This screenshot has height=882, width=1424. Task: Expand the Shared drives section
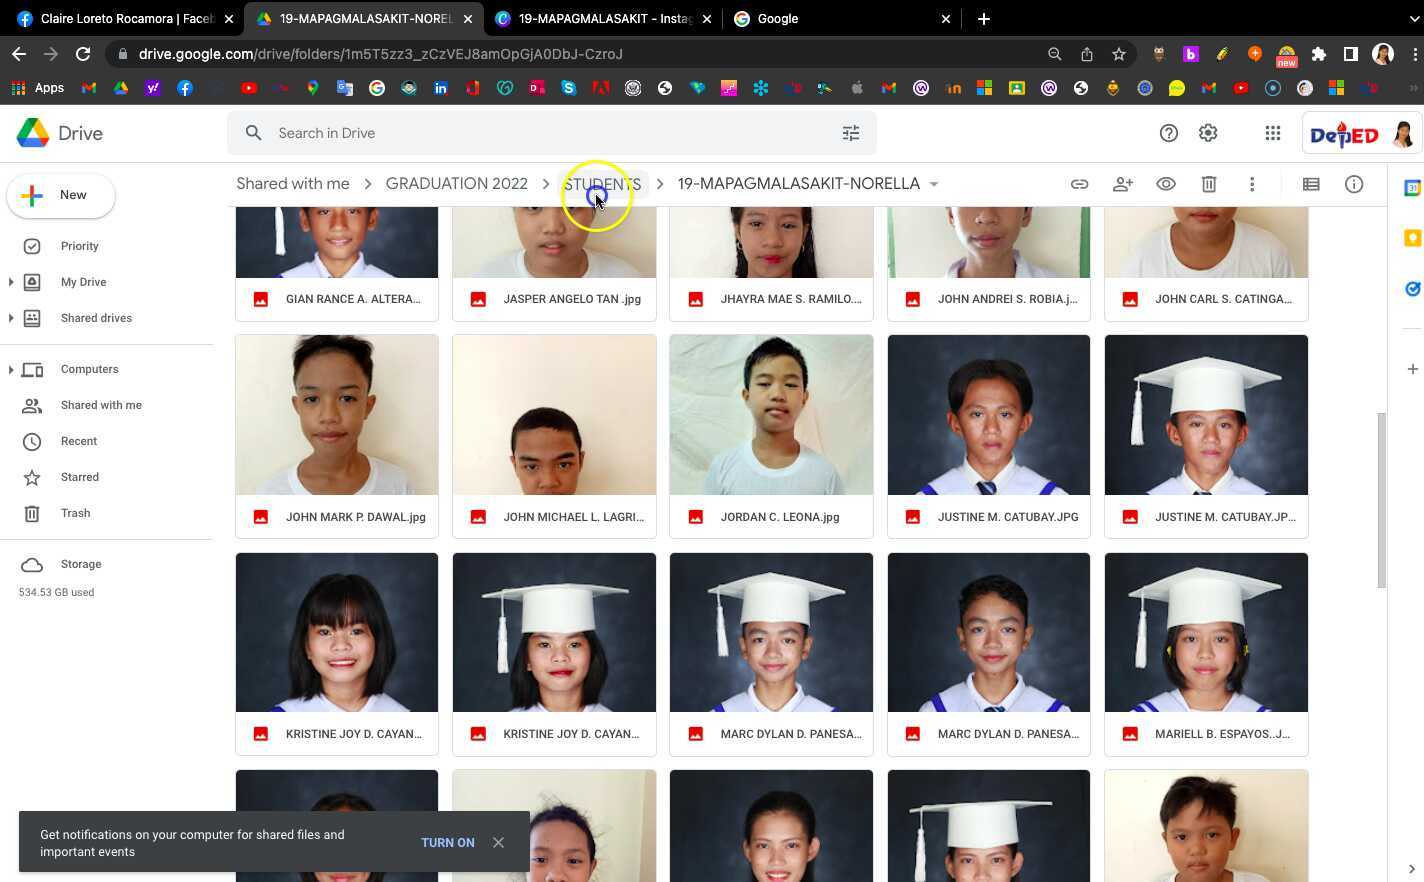[11, 318]
